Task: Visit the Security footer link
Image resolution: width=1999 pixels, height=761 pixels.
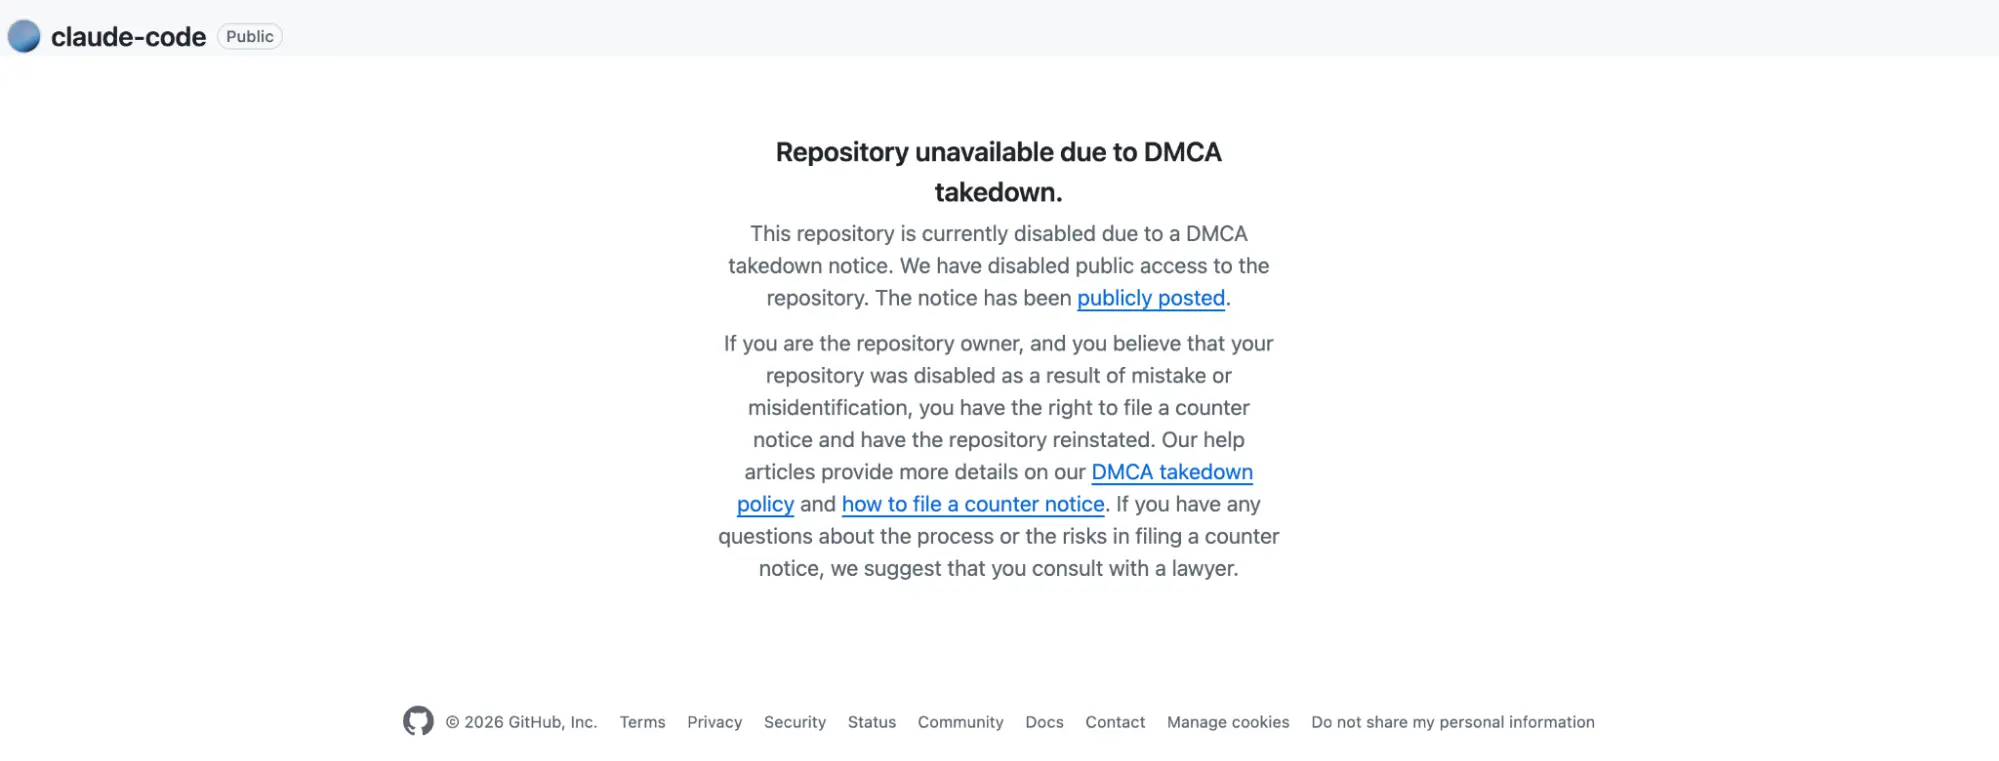Action: coord(795,722)
